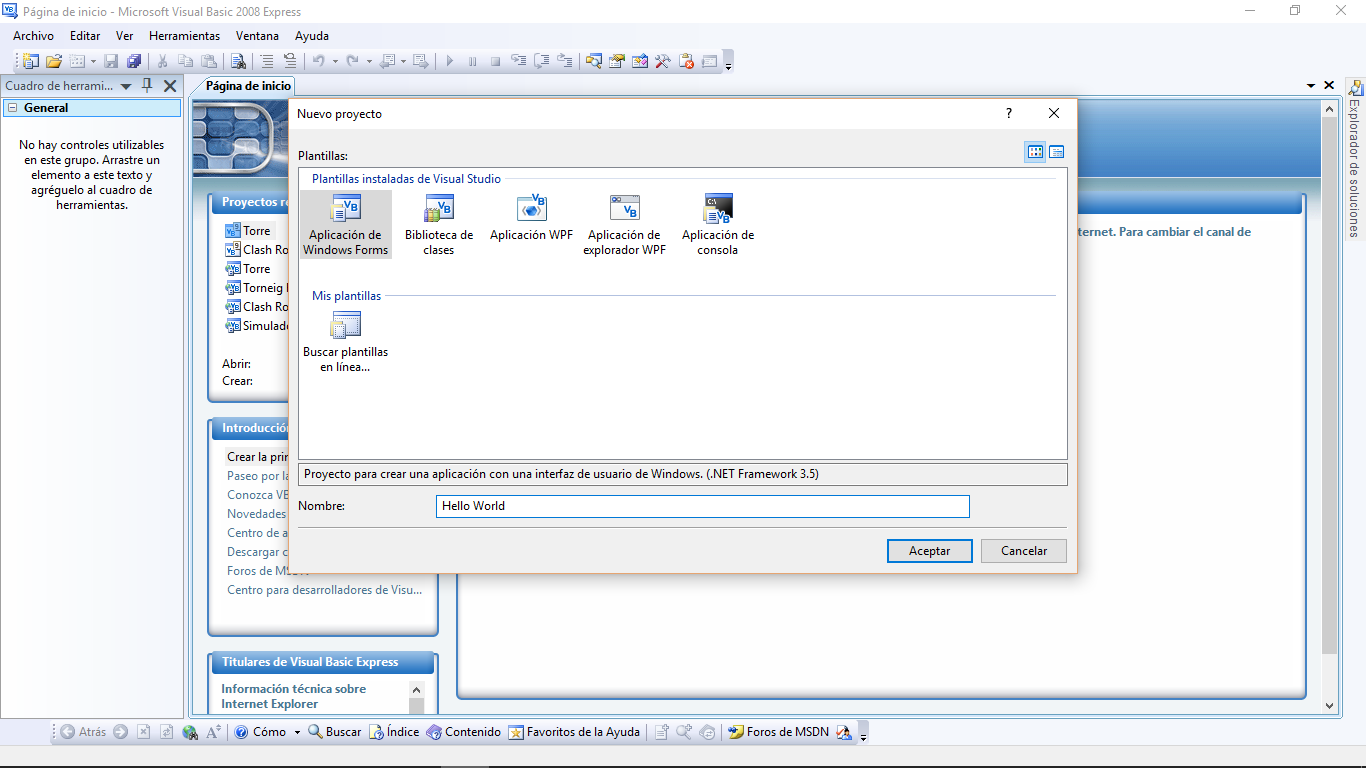Pin the Cuadro de herramientas panel
The width and height of the screenshot is (1366, 768).
pyautogui.click(x=147, y=86)
